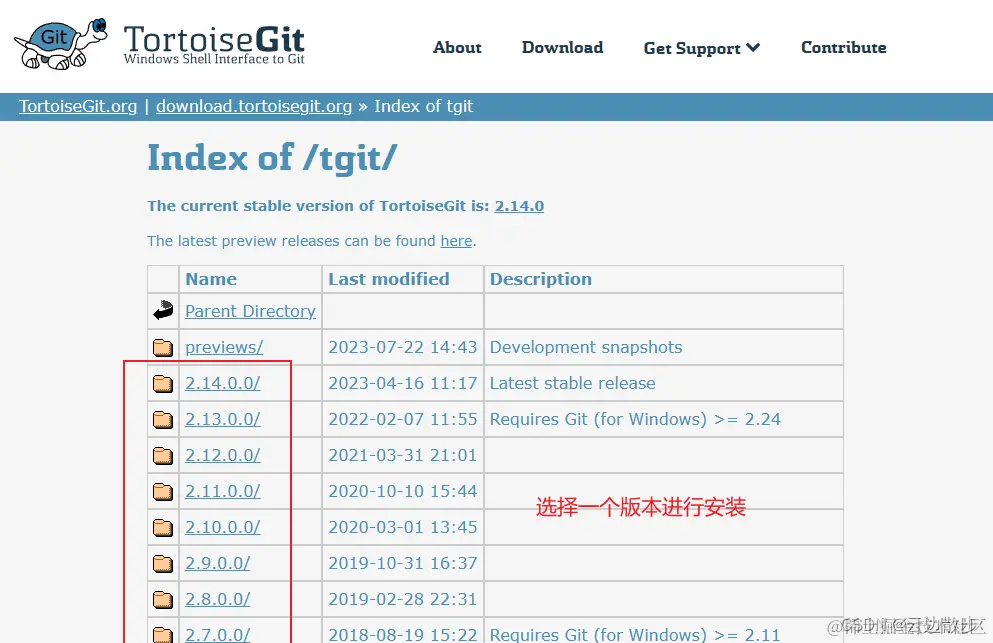Click the 'Requires Git (for Windows) >= 2.24' description
This screenshot has width=993, height=643.
pos(635,419)
